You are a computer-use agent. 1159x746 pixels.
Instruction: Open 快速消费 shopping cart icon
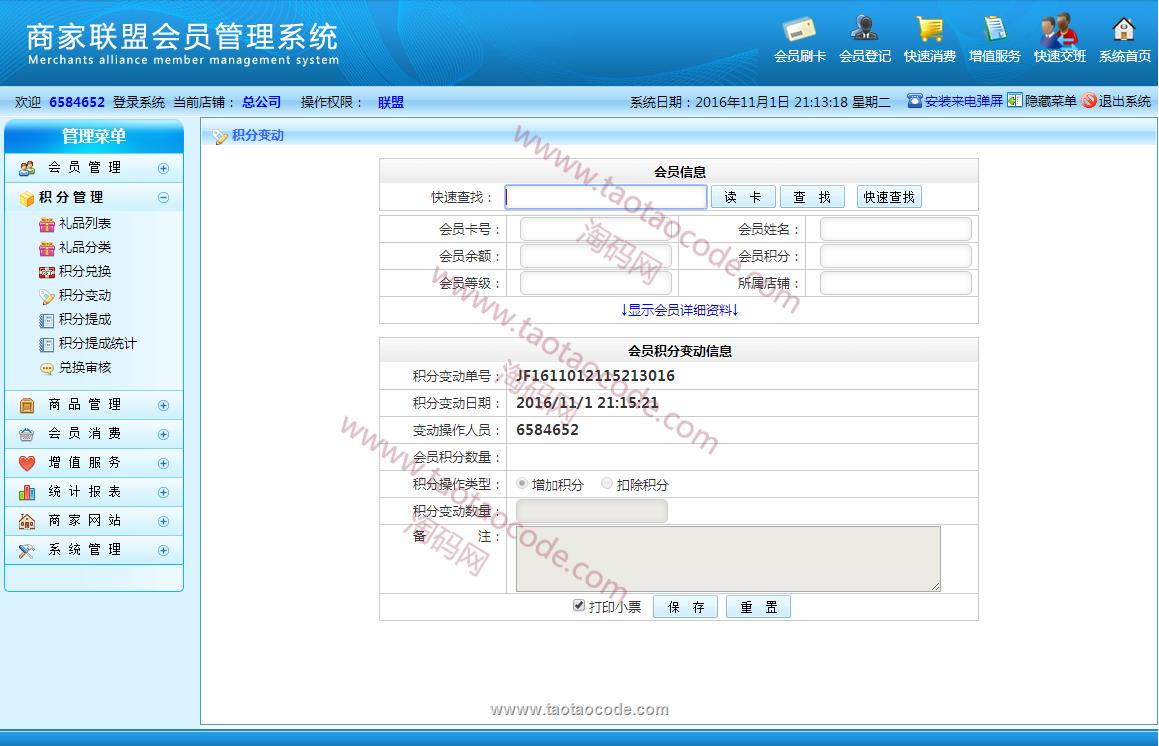pos(929,30)
